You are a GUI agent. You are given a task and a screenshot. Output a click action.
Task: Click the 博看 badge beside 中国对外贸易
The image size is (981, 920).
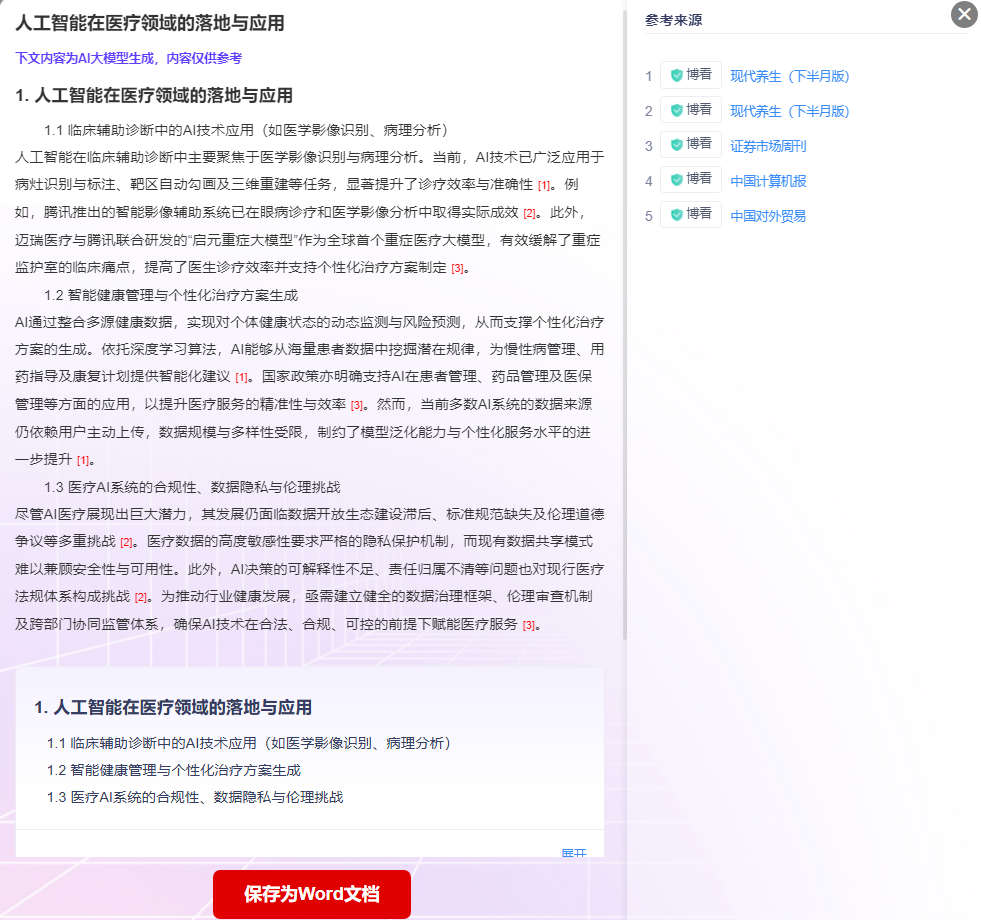click(690, 215)
